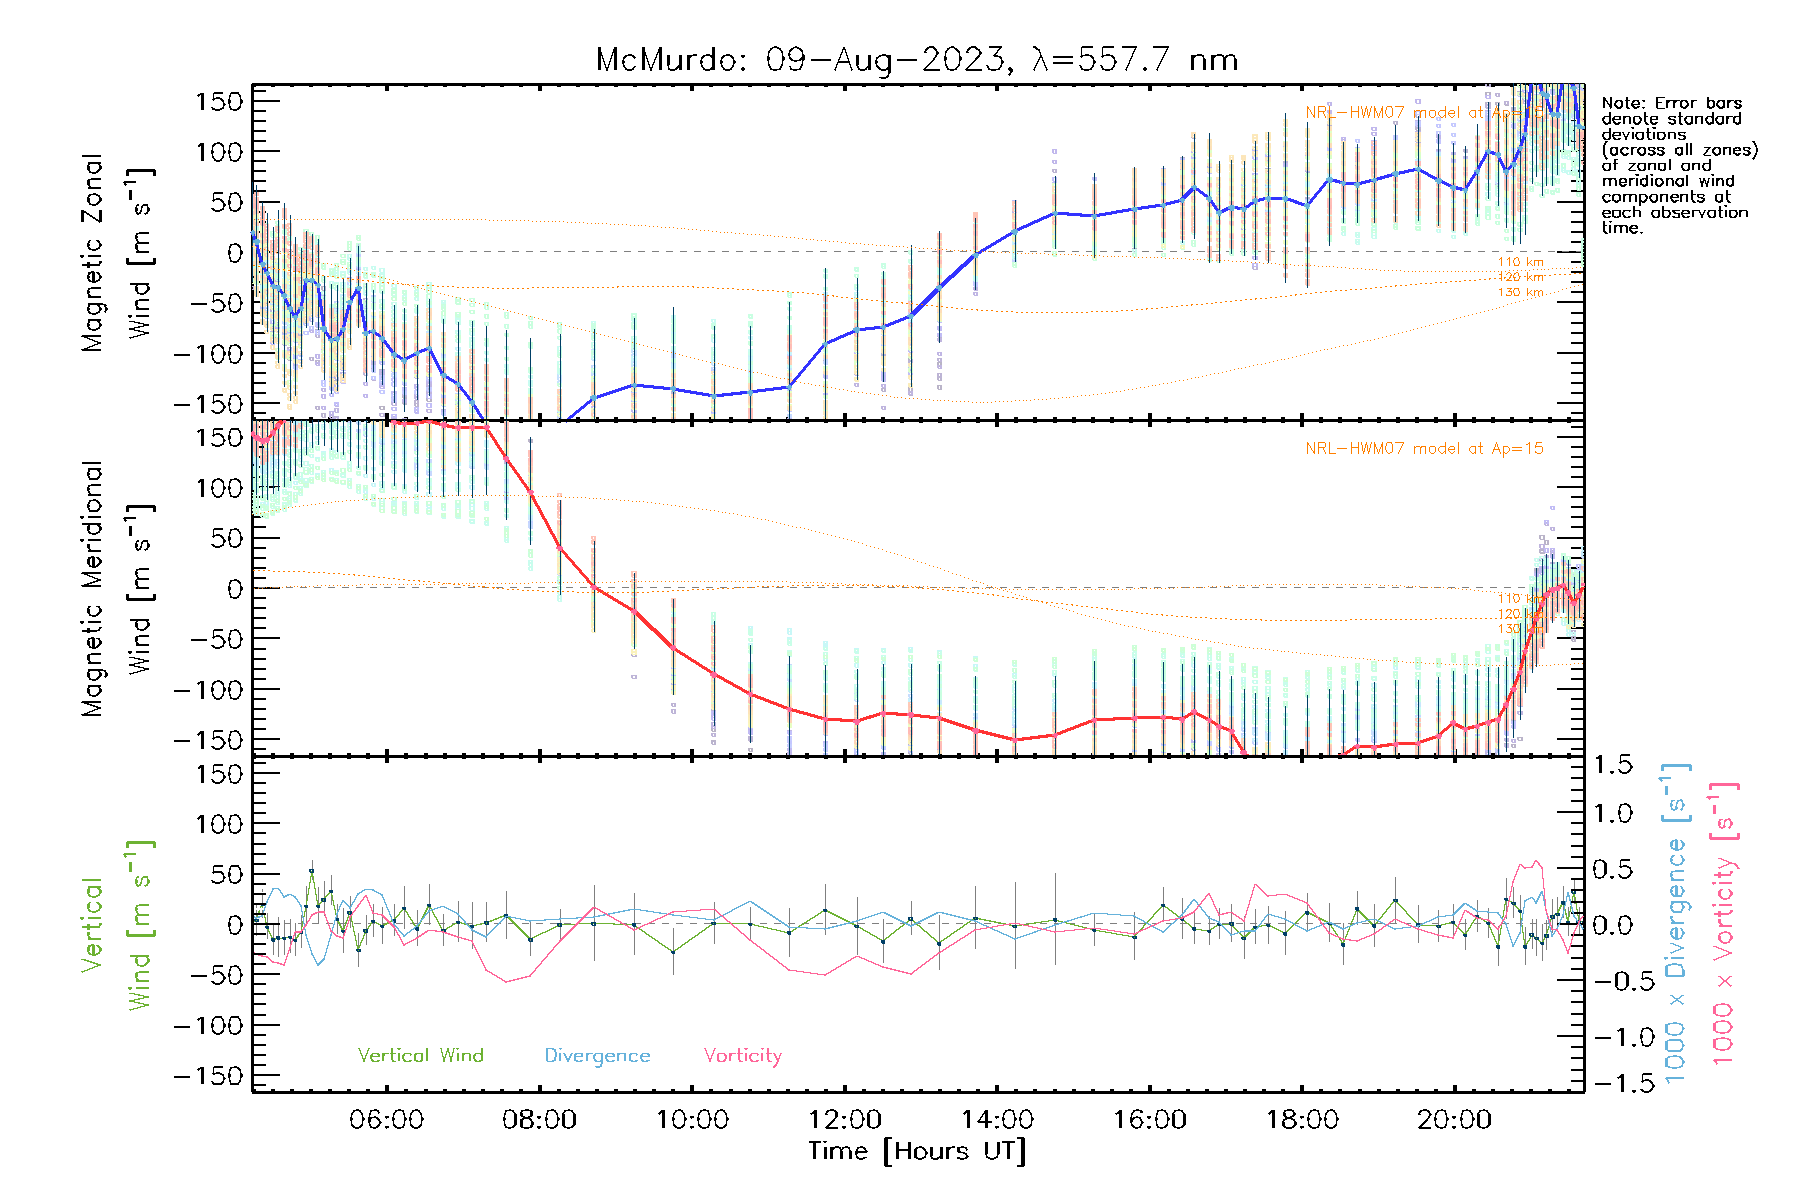This screenshot has width=1800, height=1200.
Task: Select the green Vertical Wind legend label
Action: 420,1055
